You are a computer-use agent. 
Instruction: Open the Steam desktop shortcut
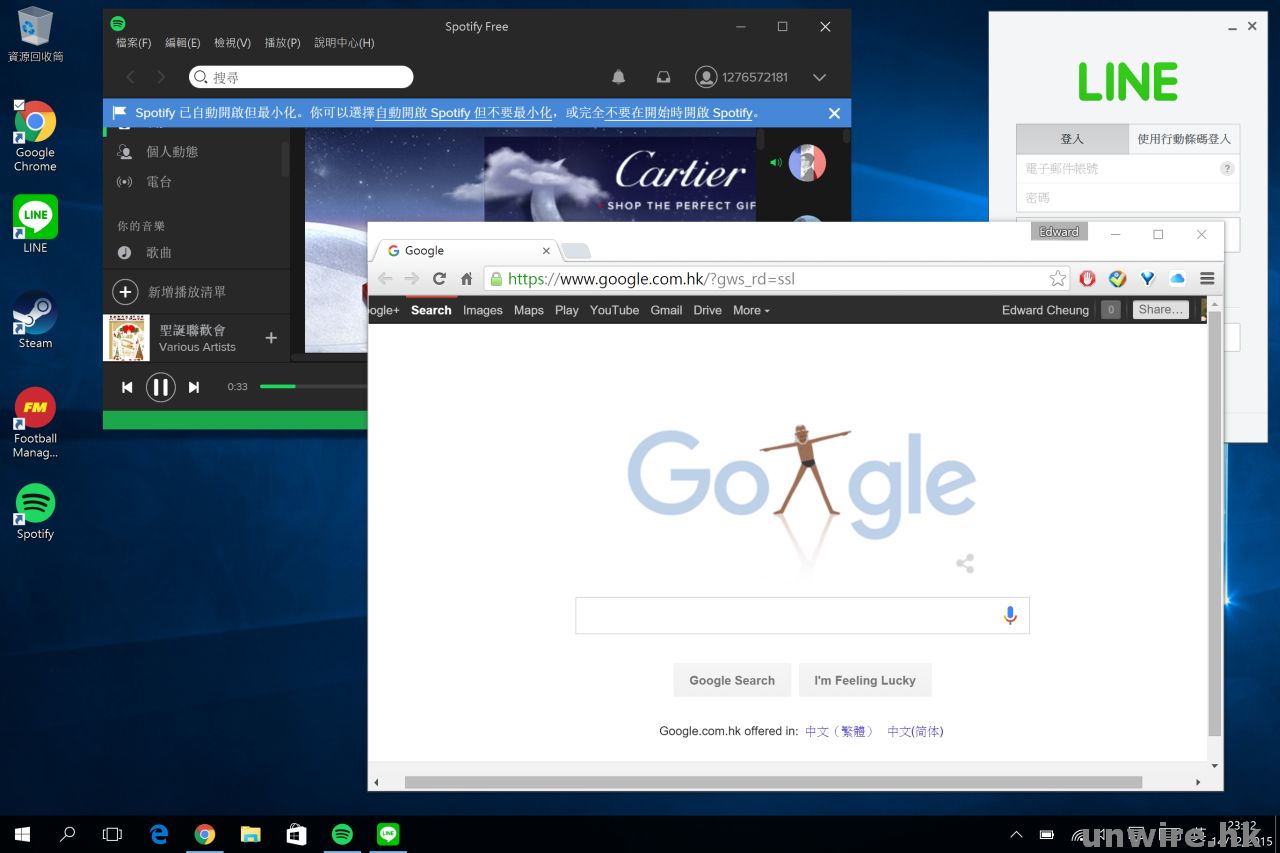click(35, 320)
